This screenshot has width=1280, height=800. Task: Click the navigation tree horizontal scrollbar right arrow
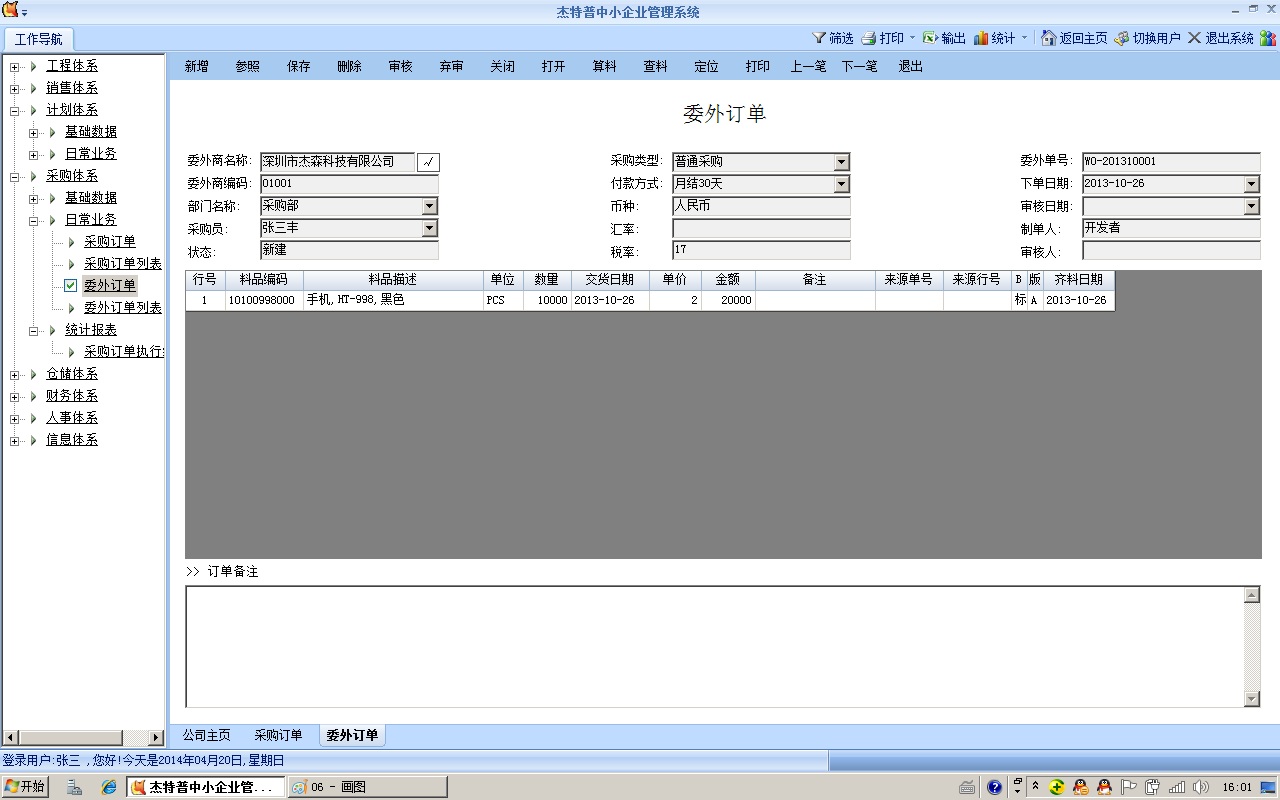coord(156,738)
